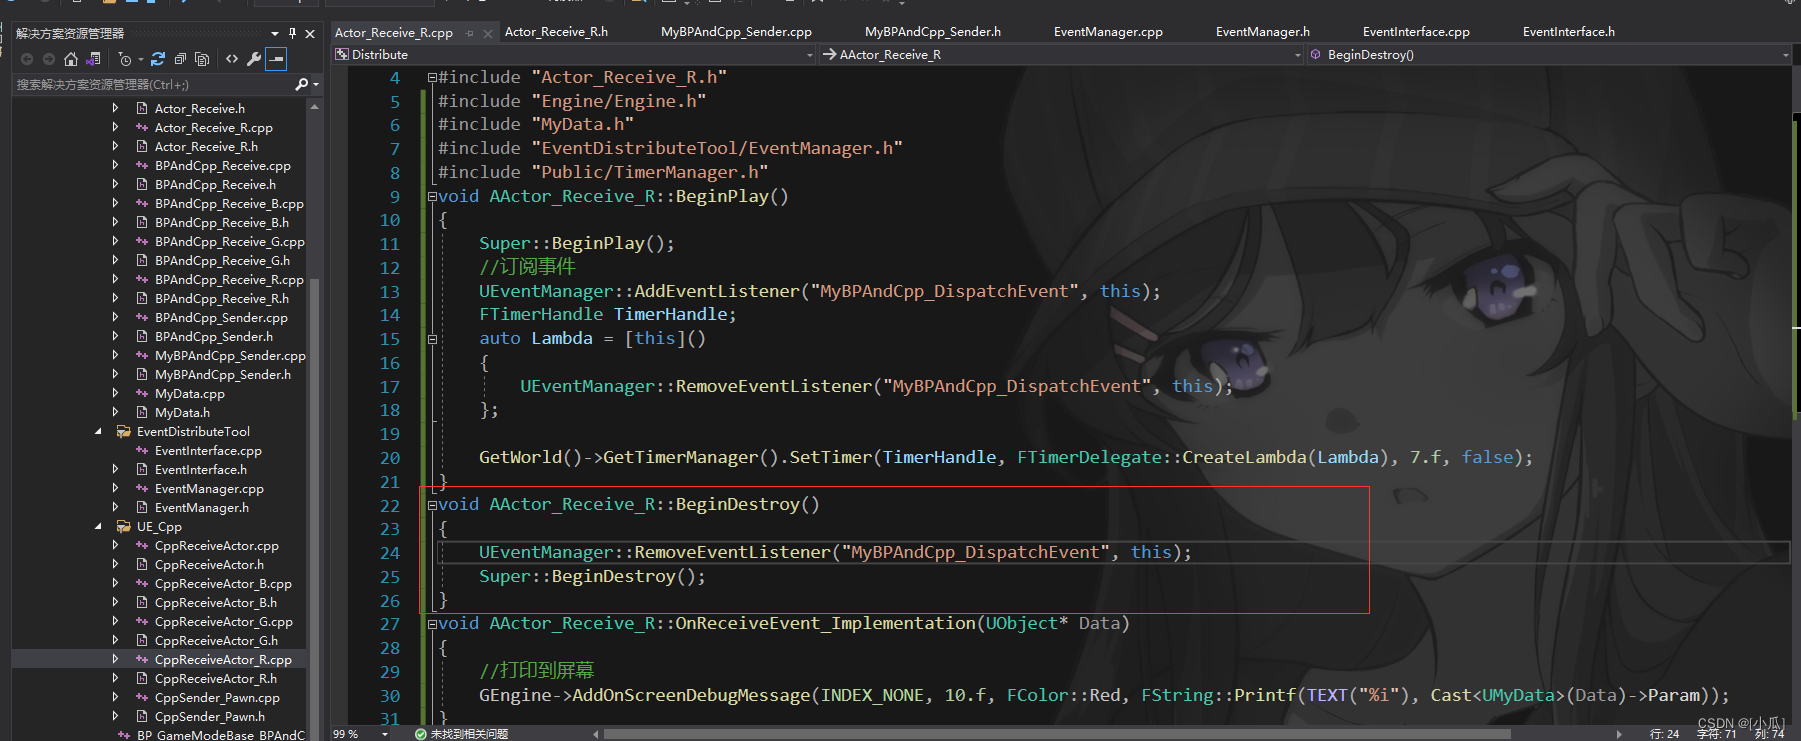Click the file icon of EventInterface.cpp

[142, 451]
